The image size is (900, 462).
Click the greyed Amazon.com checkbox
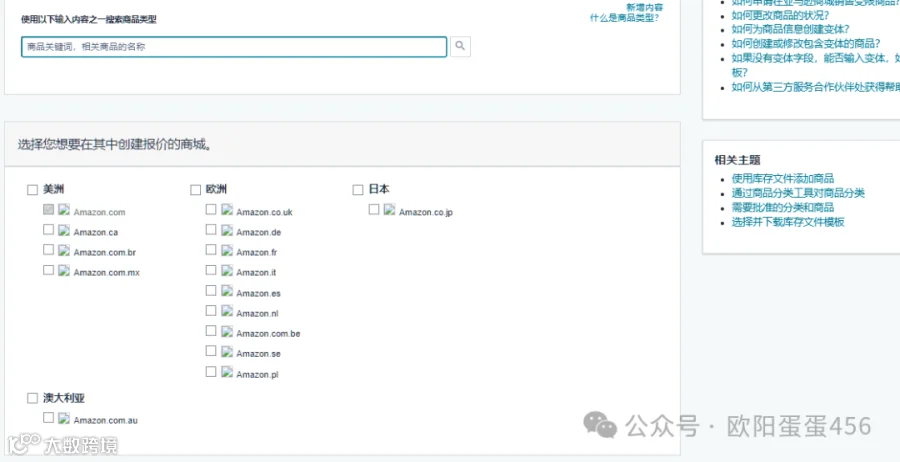coord(48,209)
